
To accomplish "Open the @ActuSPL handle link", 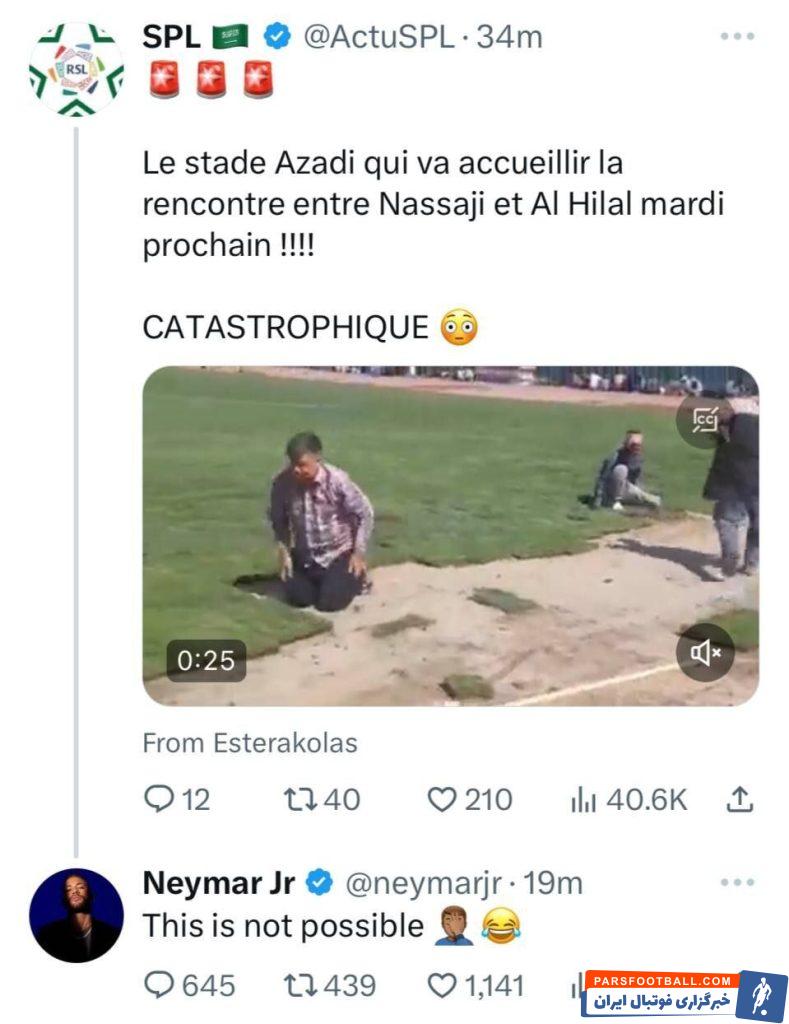I will point(380,37).
